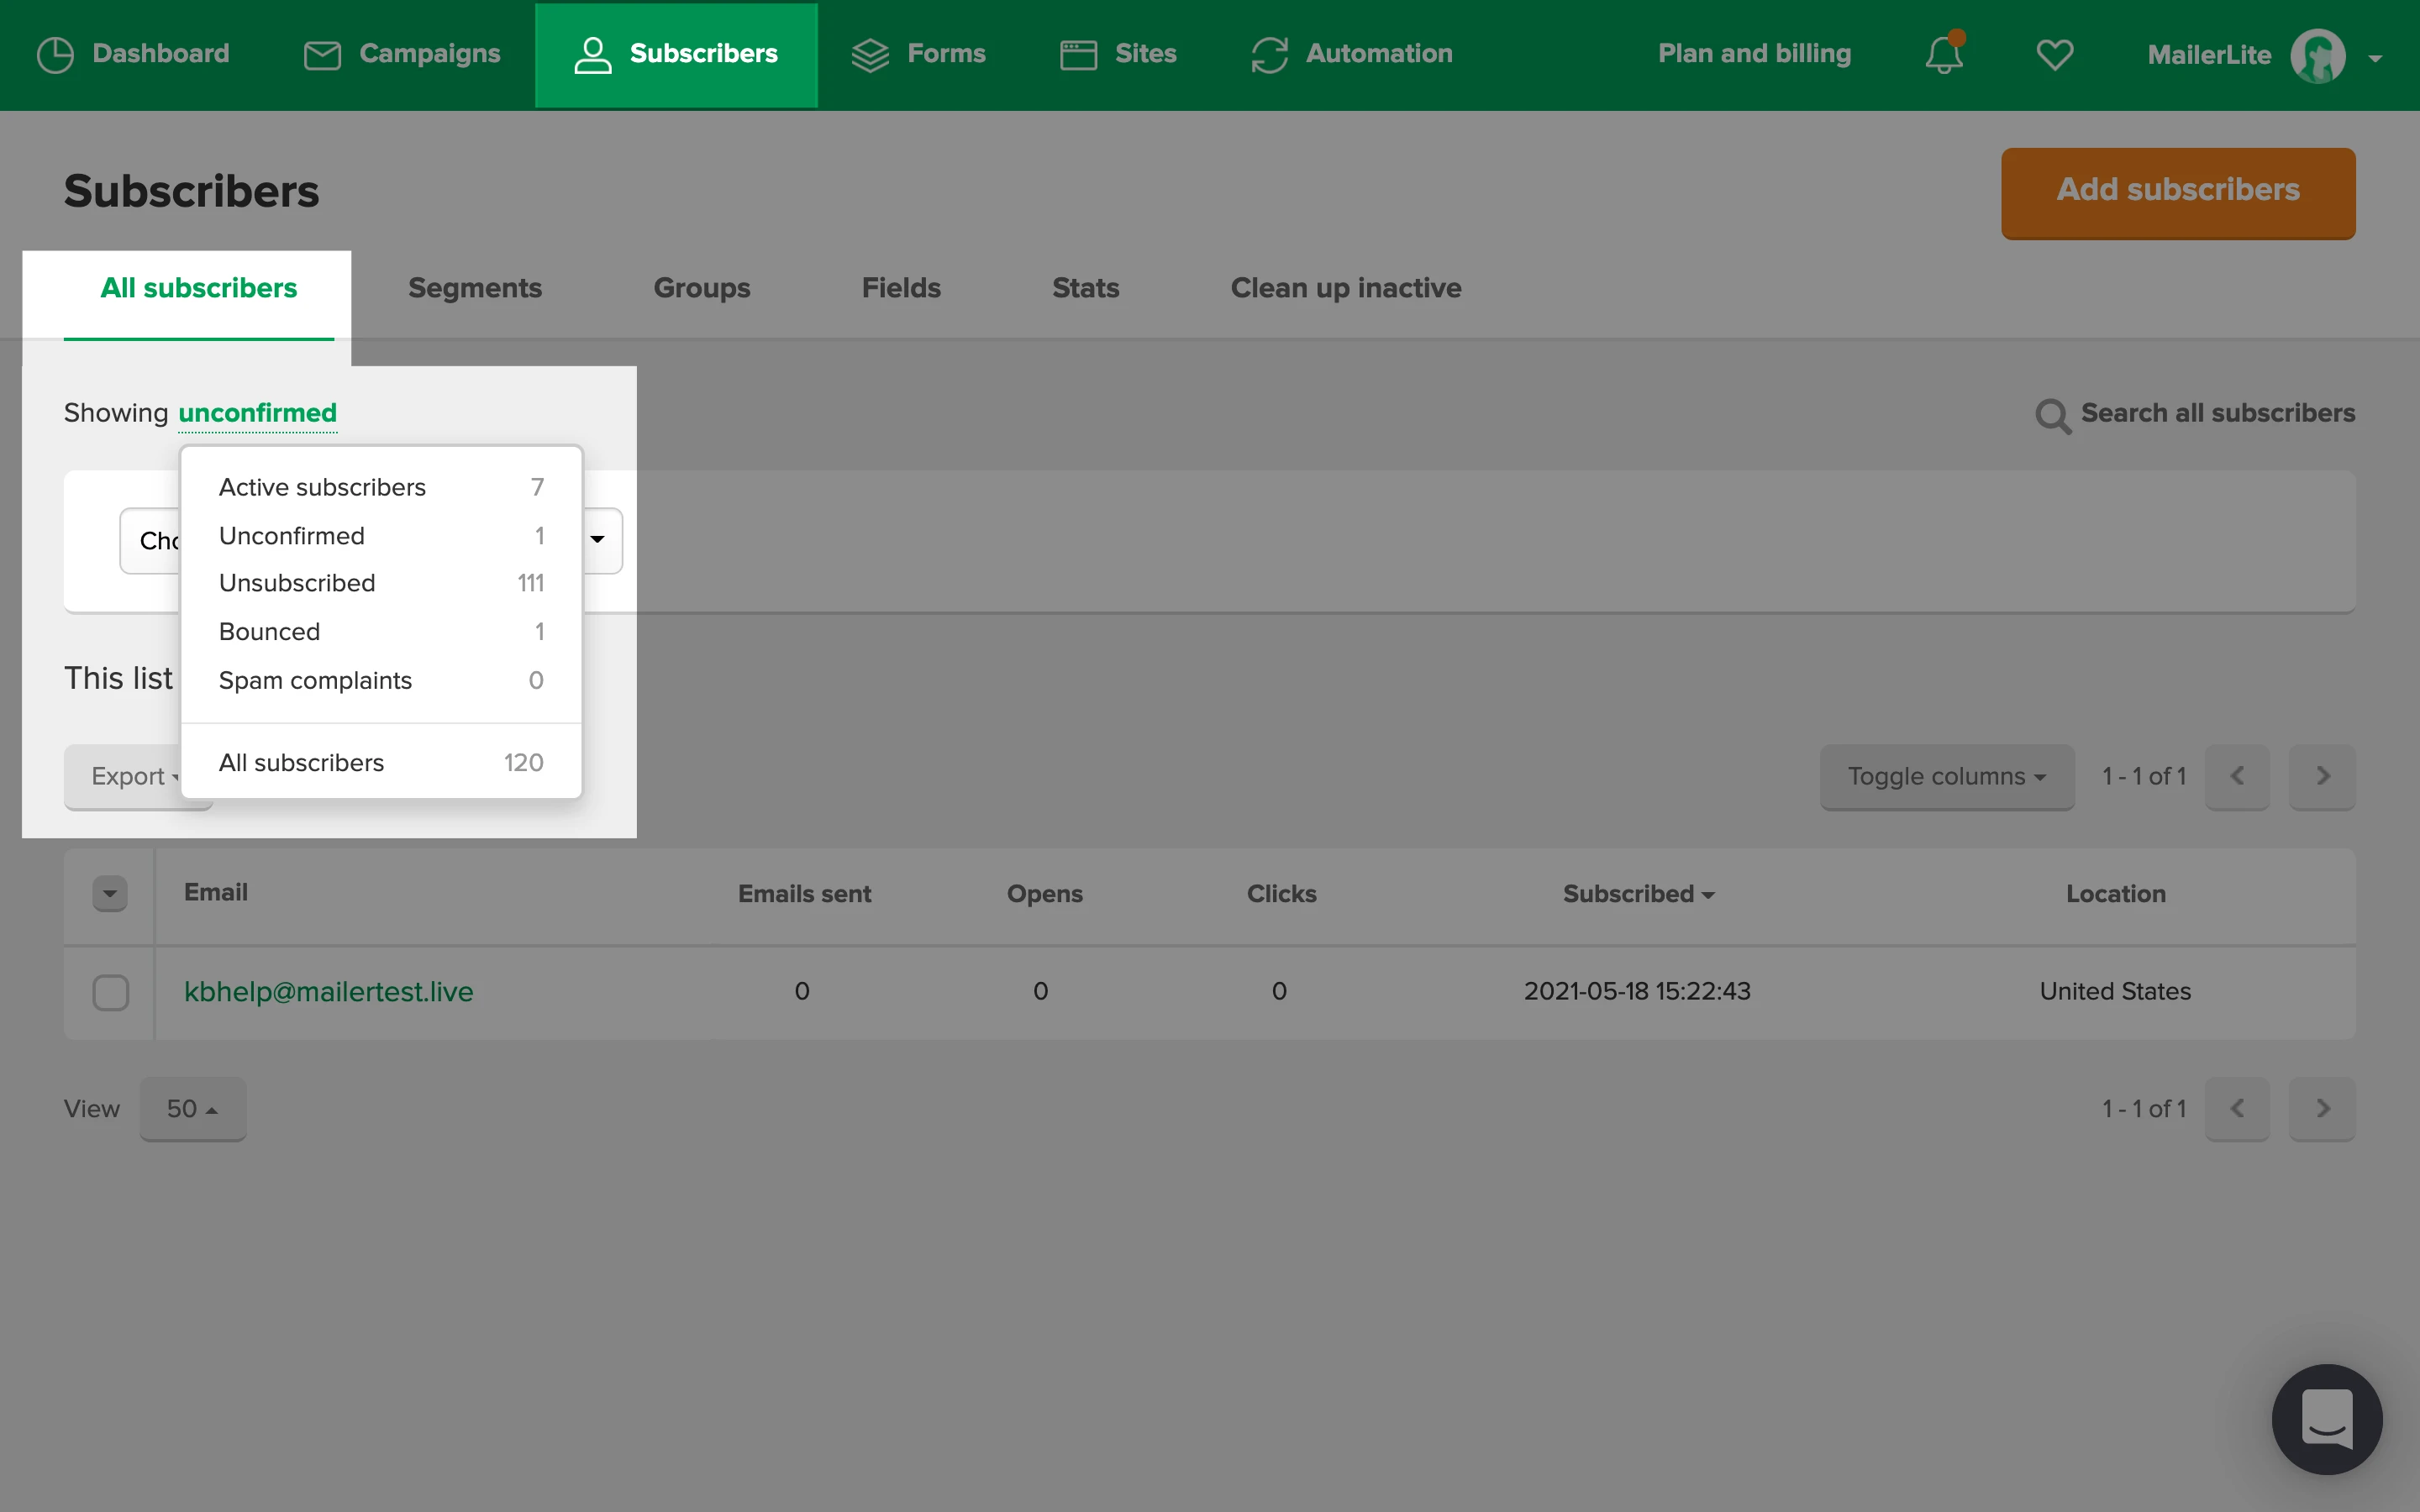Screen dimensions: 2420x1512
Task: Switch to the Segments tab
Action: pos(475,288)
